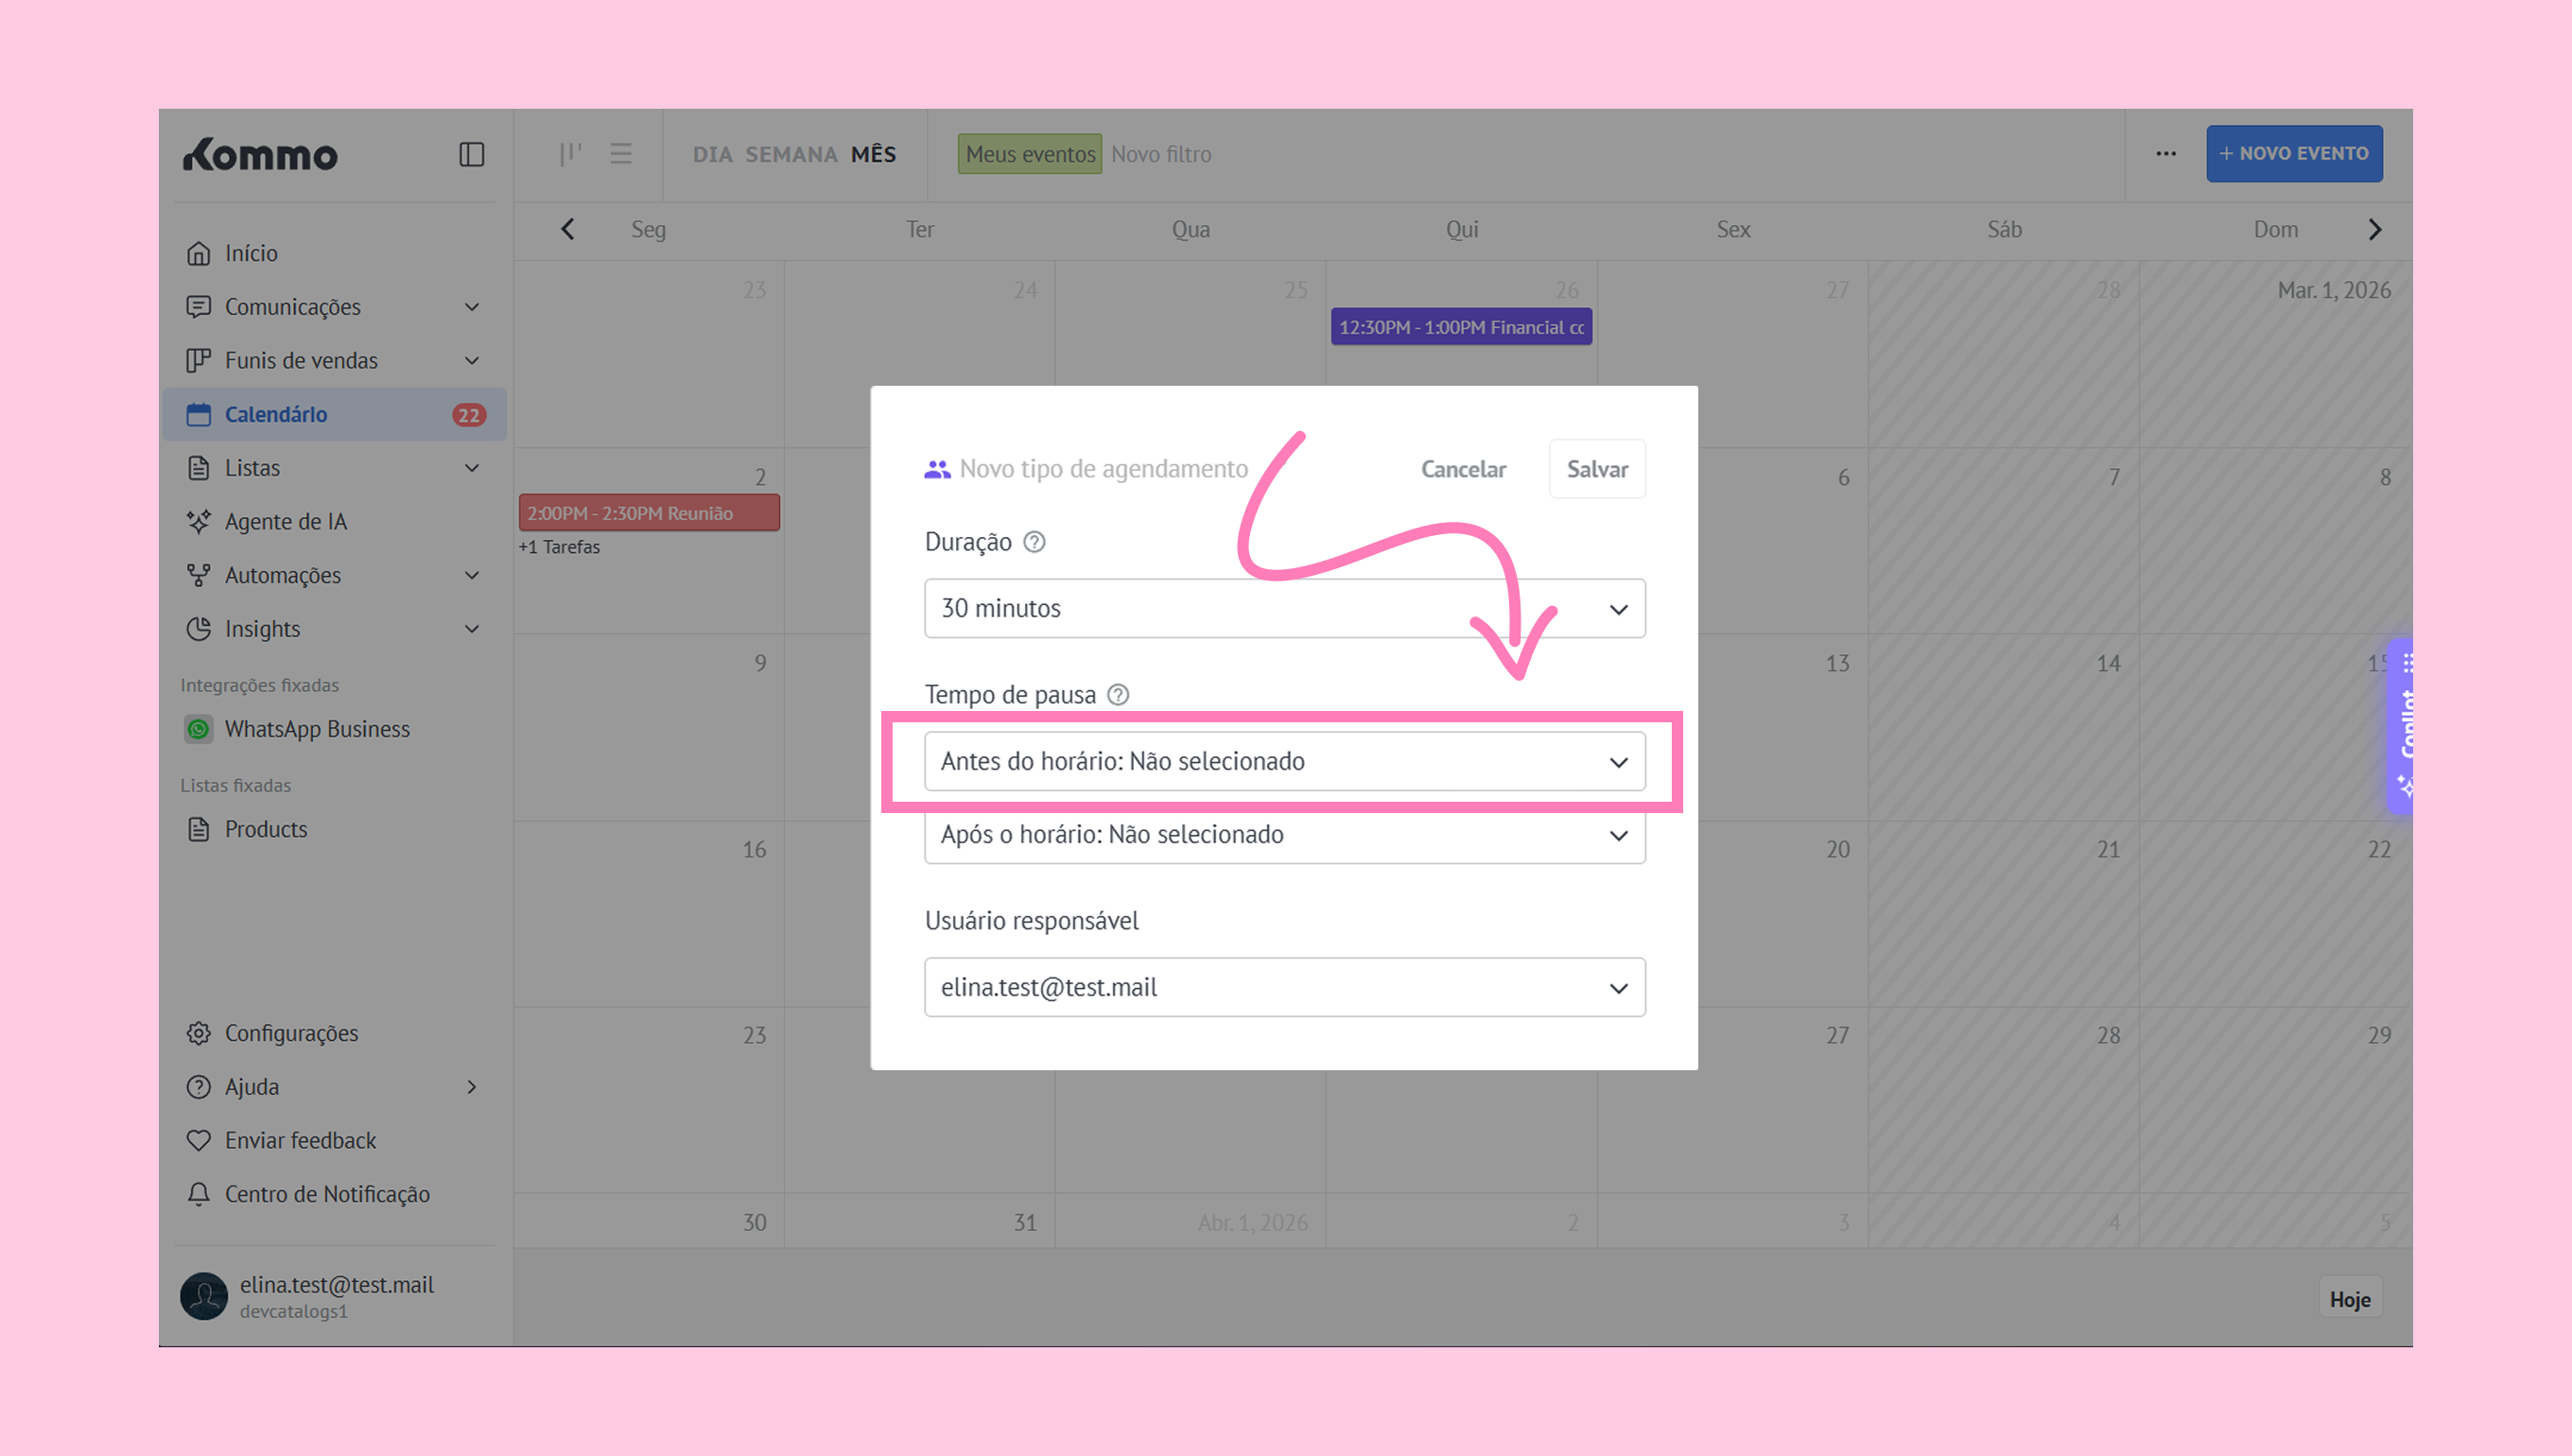
Task: Open Após o horário dropdown
Action: pos(1284,835)
